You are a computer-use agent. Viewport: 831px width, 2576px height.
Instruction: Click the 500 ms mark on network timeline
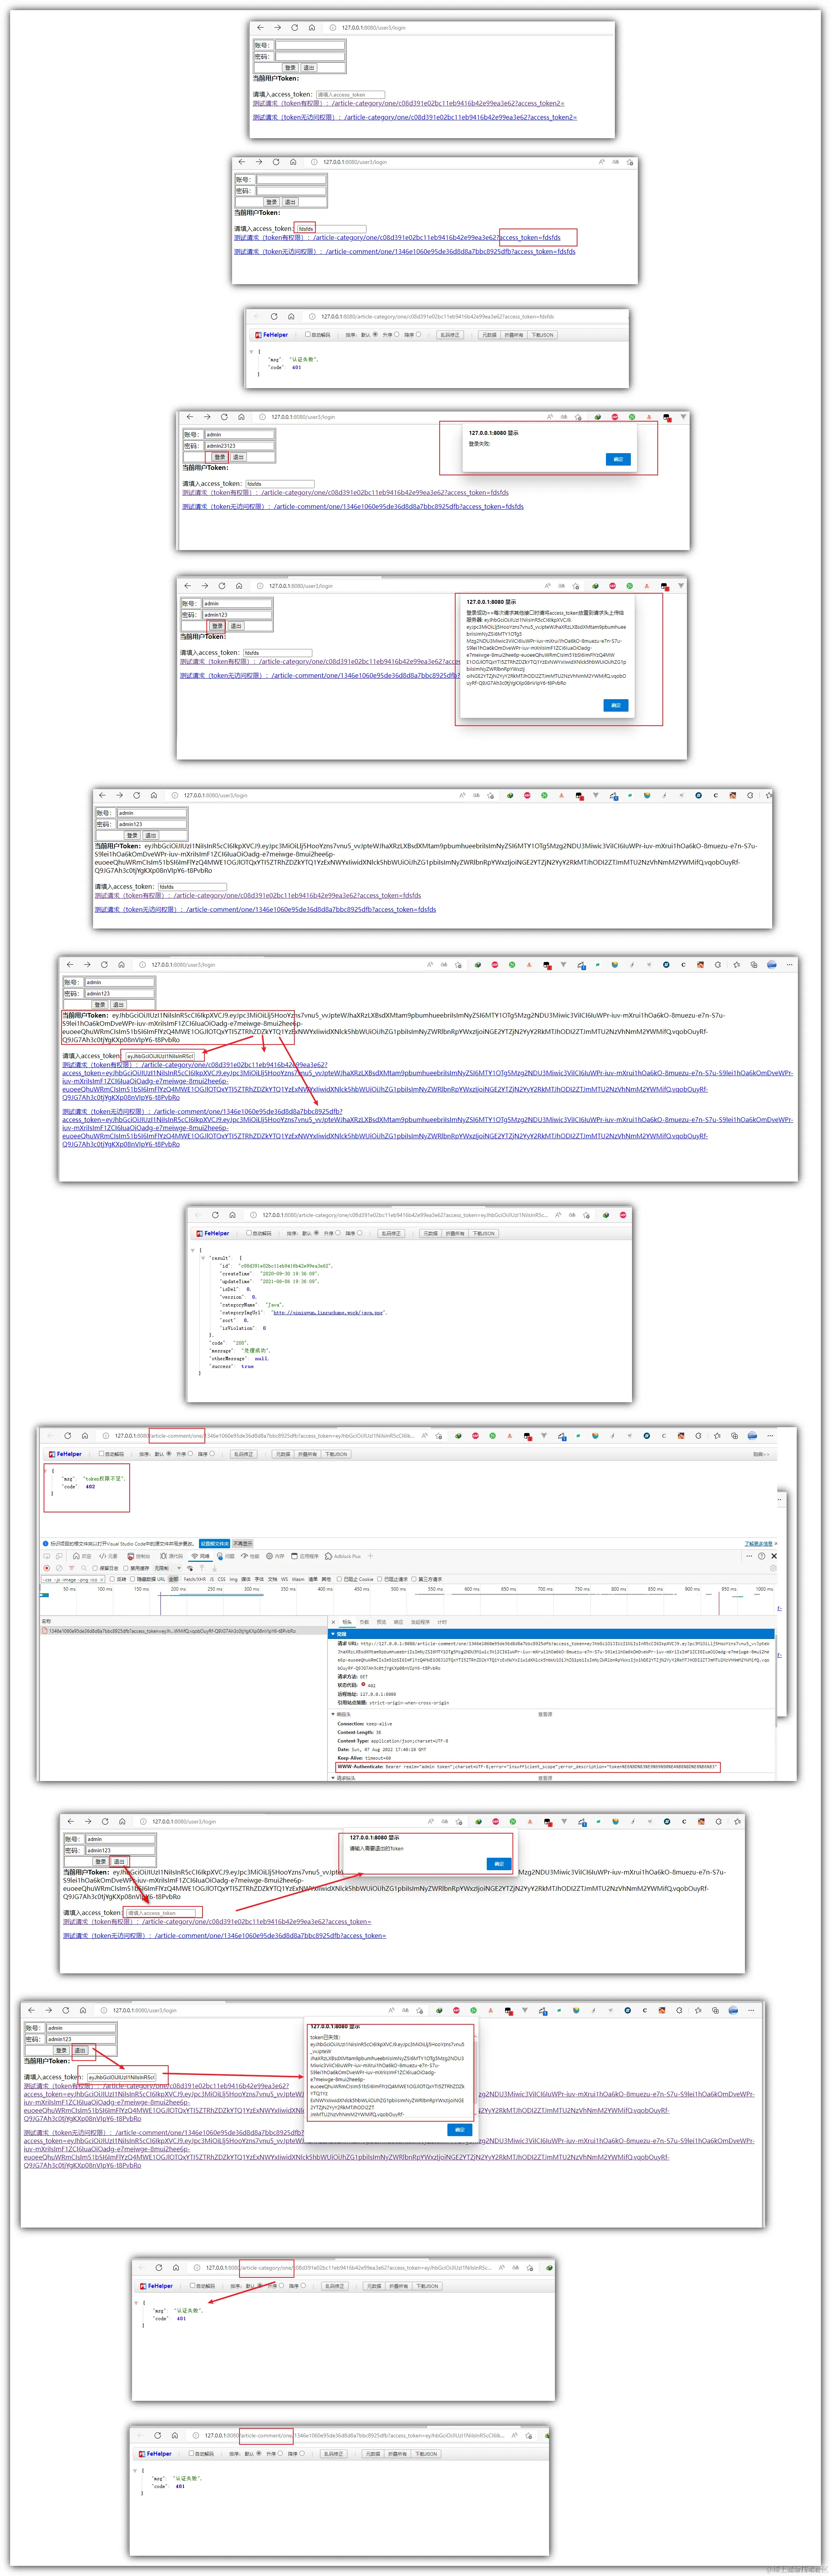[x=398, y=1589]
